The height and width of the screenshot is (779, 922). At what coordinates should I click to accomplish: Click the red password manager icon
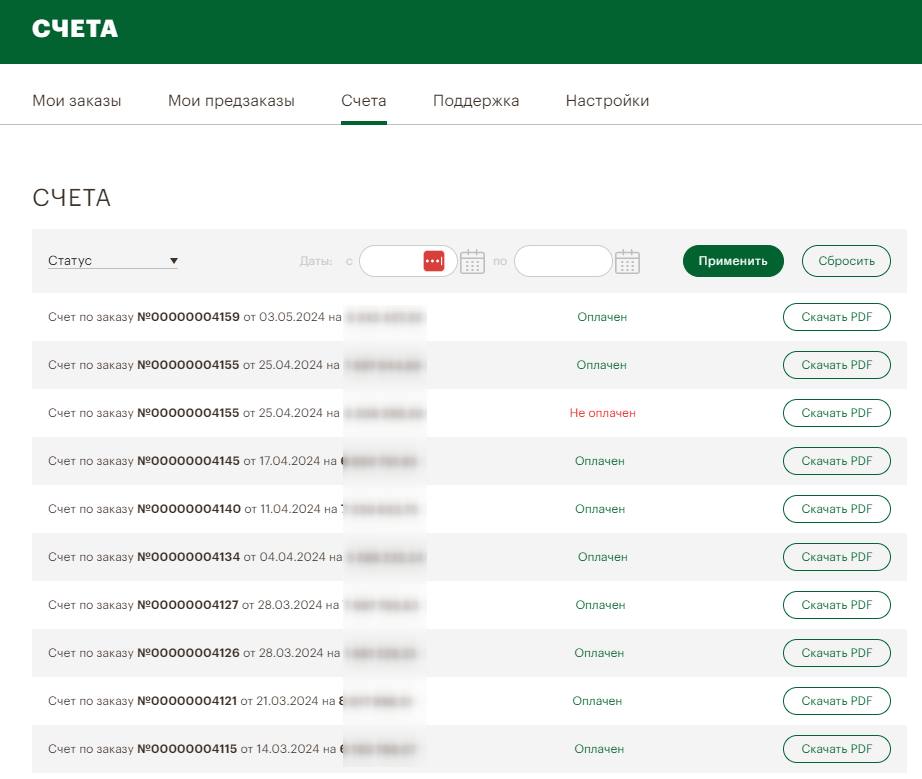click(x=433, y=261)
